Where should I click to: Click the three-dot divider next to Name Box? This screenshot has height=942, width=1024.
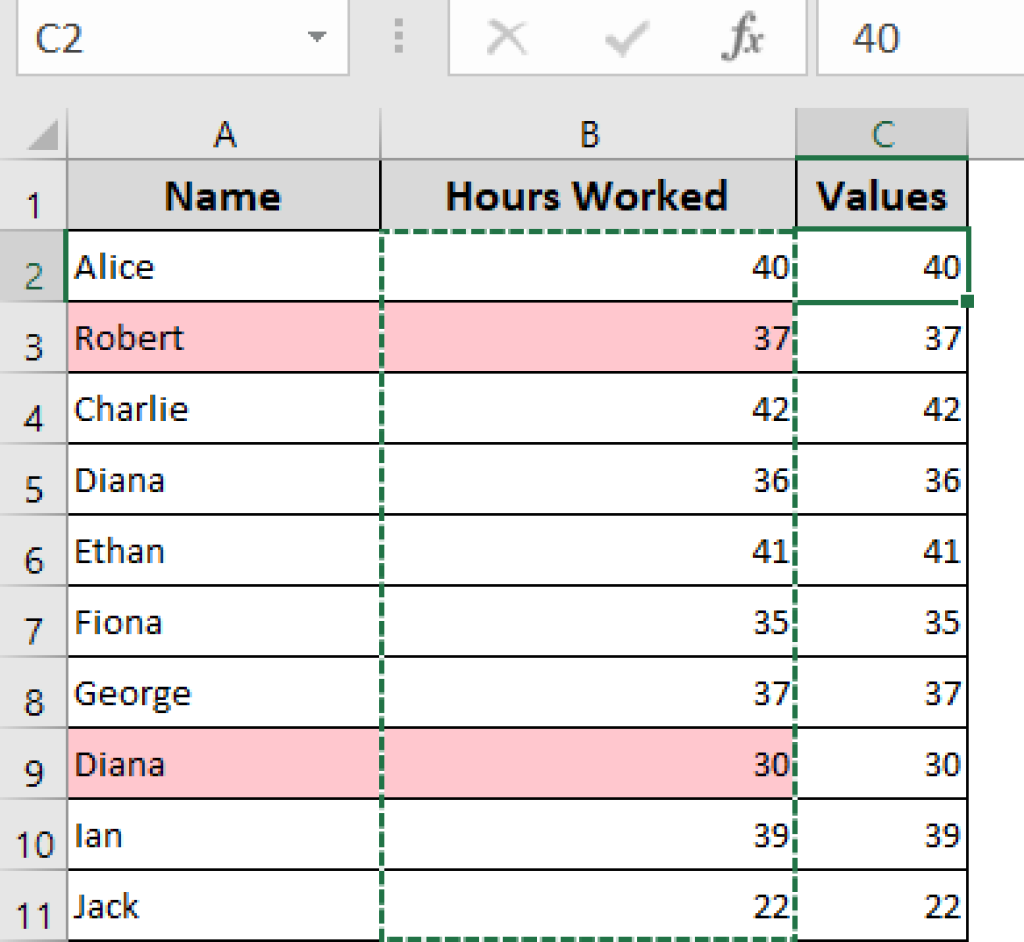coord(398,38)
